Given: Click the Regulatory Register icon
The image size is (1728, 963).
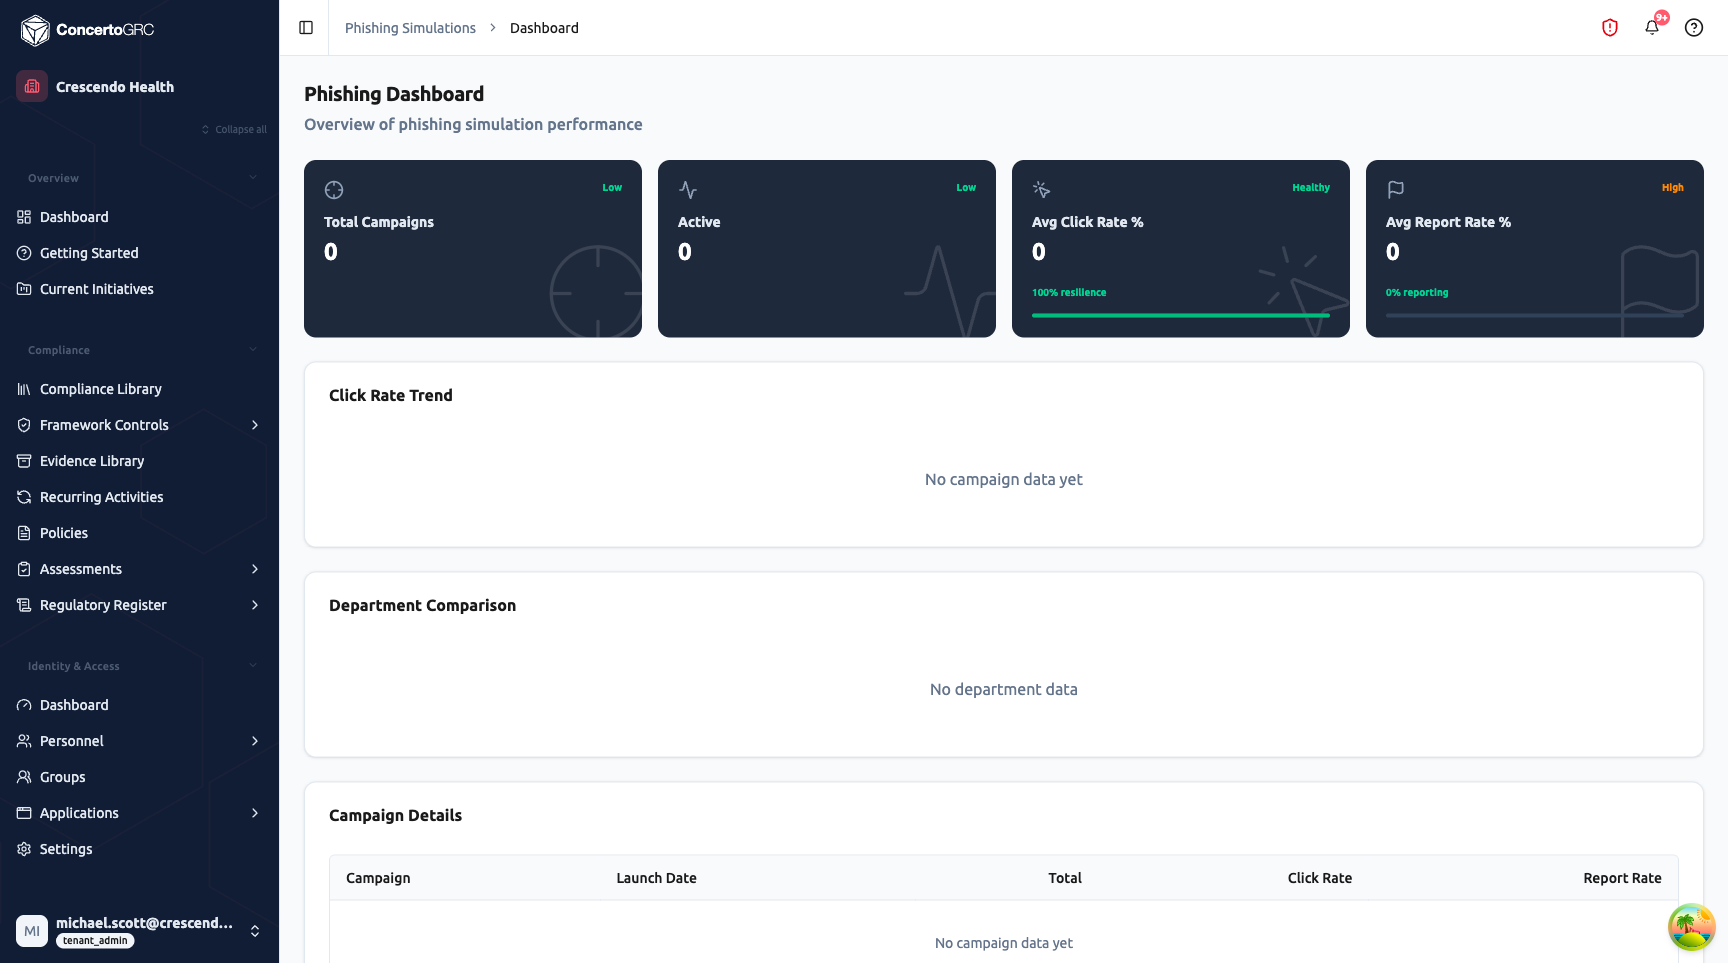Looking at the screenshot, I should click(24, 605).
